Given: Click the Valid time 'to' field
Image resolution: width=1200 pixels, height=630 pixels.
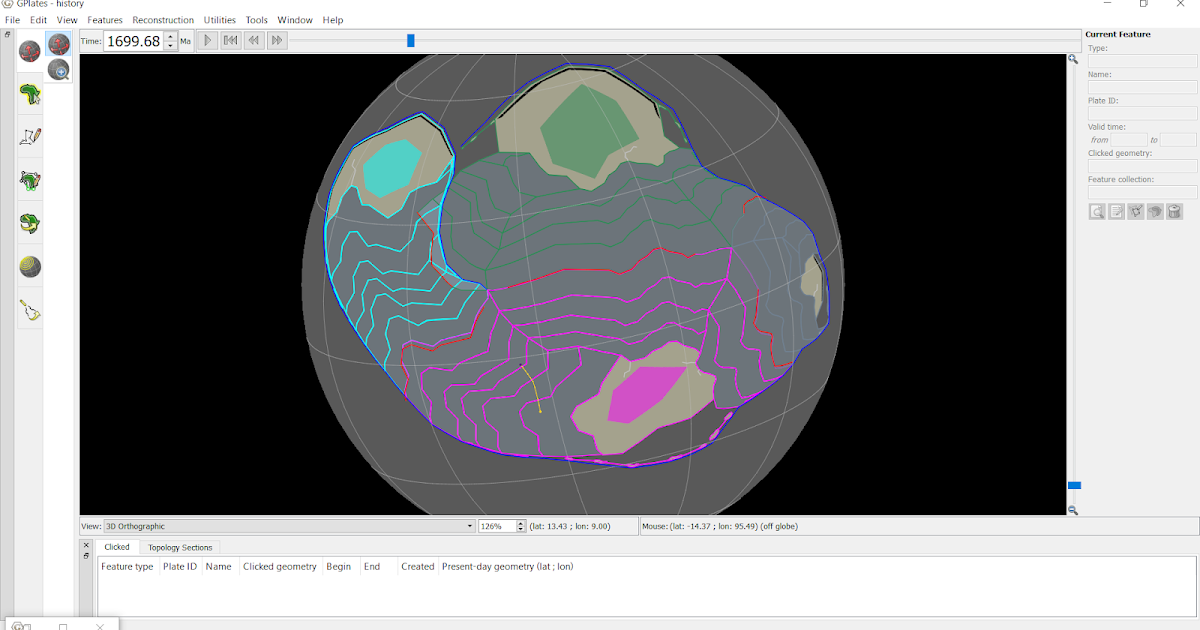Looking at the screenshot, I should point(1179,140).
